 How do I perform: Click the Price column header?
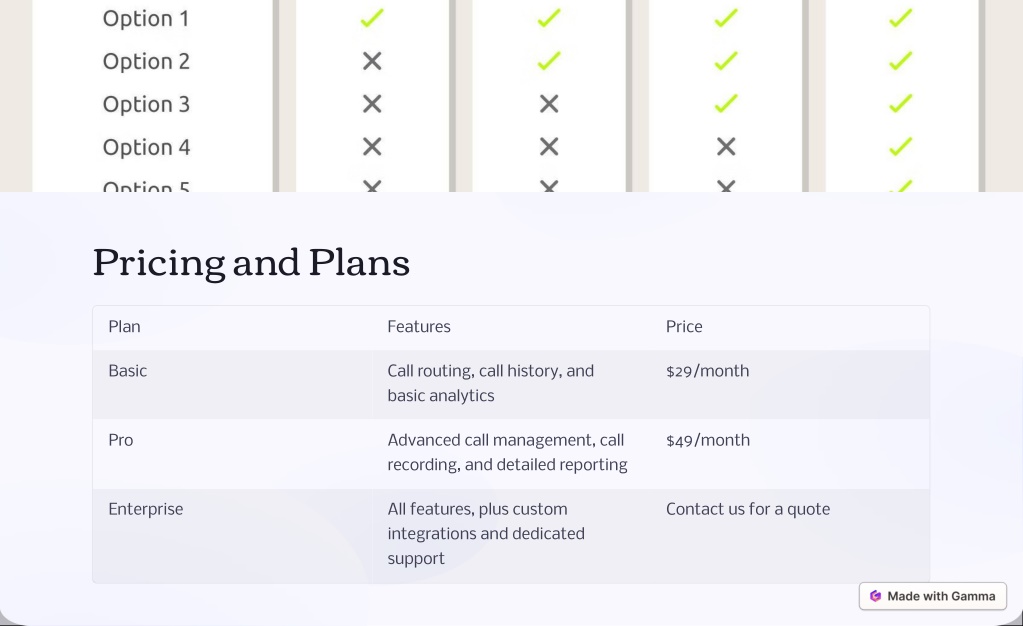pyautogui.click(x=684, y=327)
